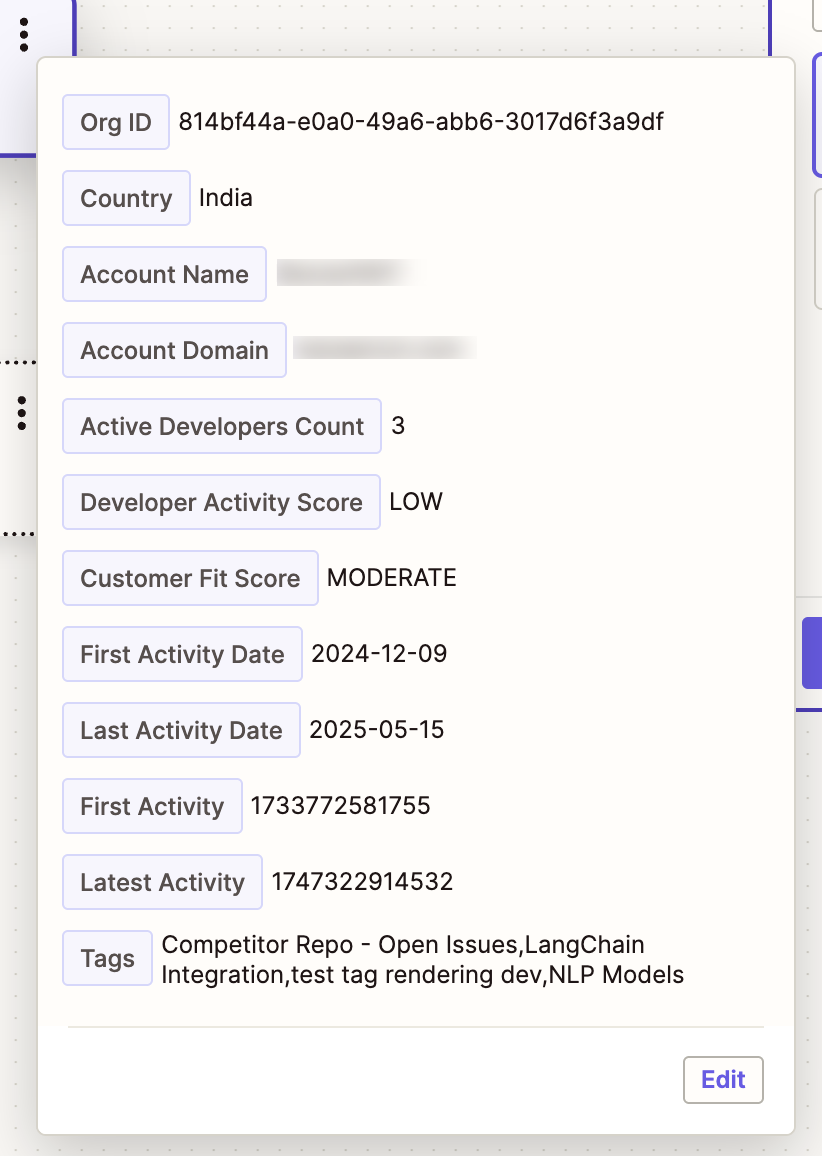Click the Tags field label
This screenshot has width=822, height=1156.
click(x=108, y=959)
